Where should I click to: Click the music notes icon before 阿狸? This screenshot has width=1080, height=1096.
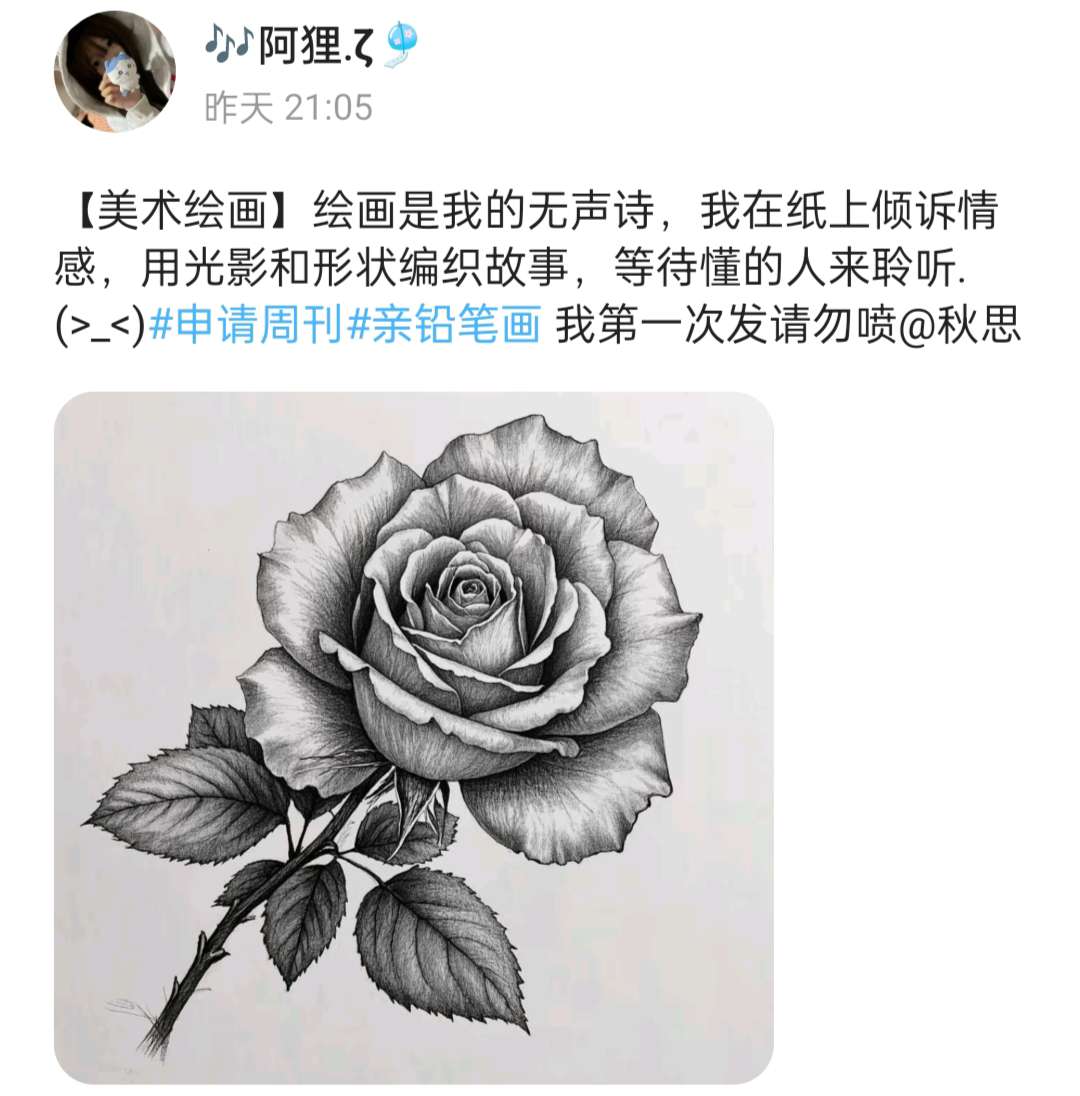[x=227, y=44]
